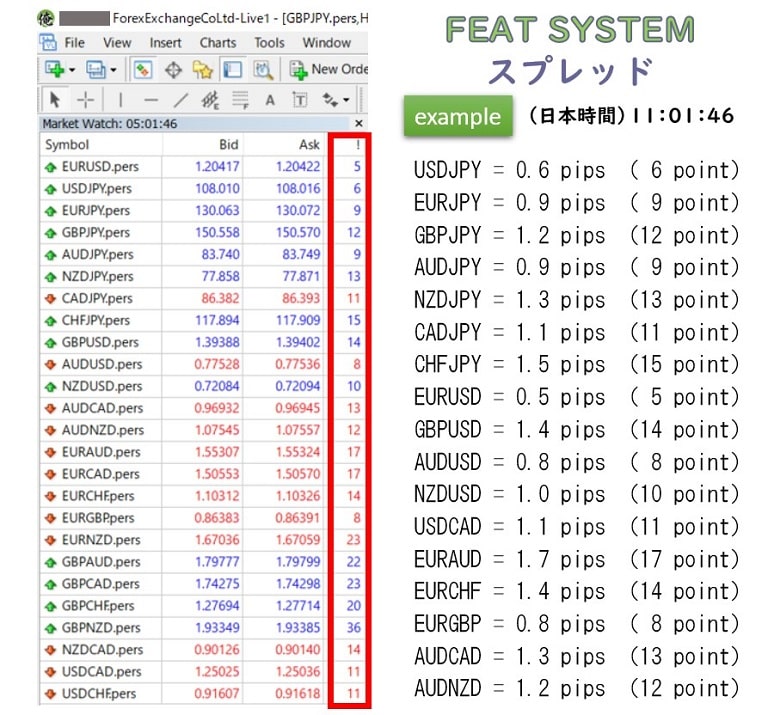
Task: Open the Window menu
Action: (327, 43)
